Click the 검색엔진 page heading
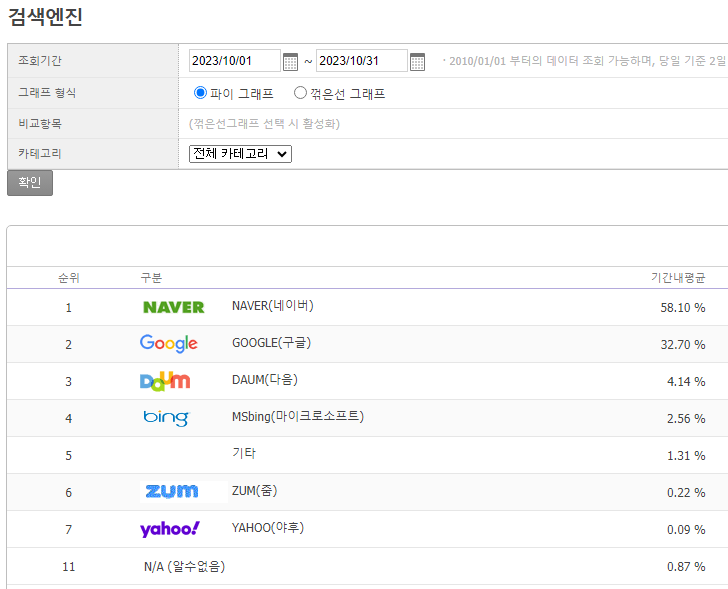728x589 pixels. (x=45, y=17)
